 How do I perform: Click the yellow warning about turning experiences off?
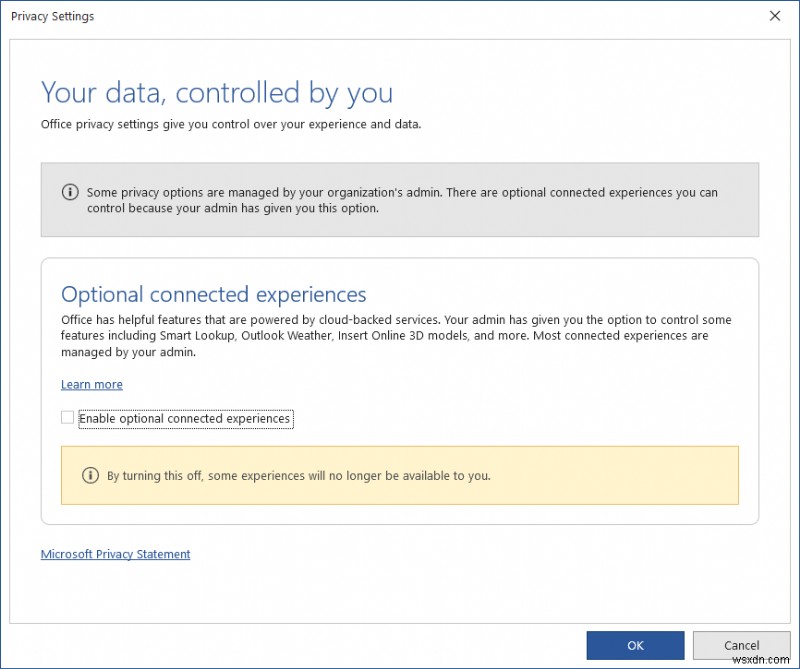tap(400, 475)
